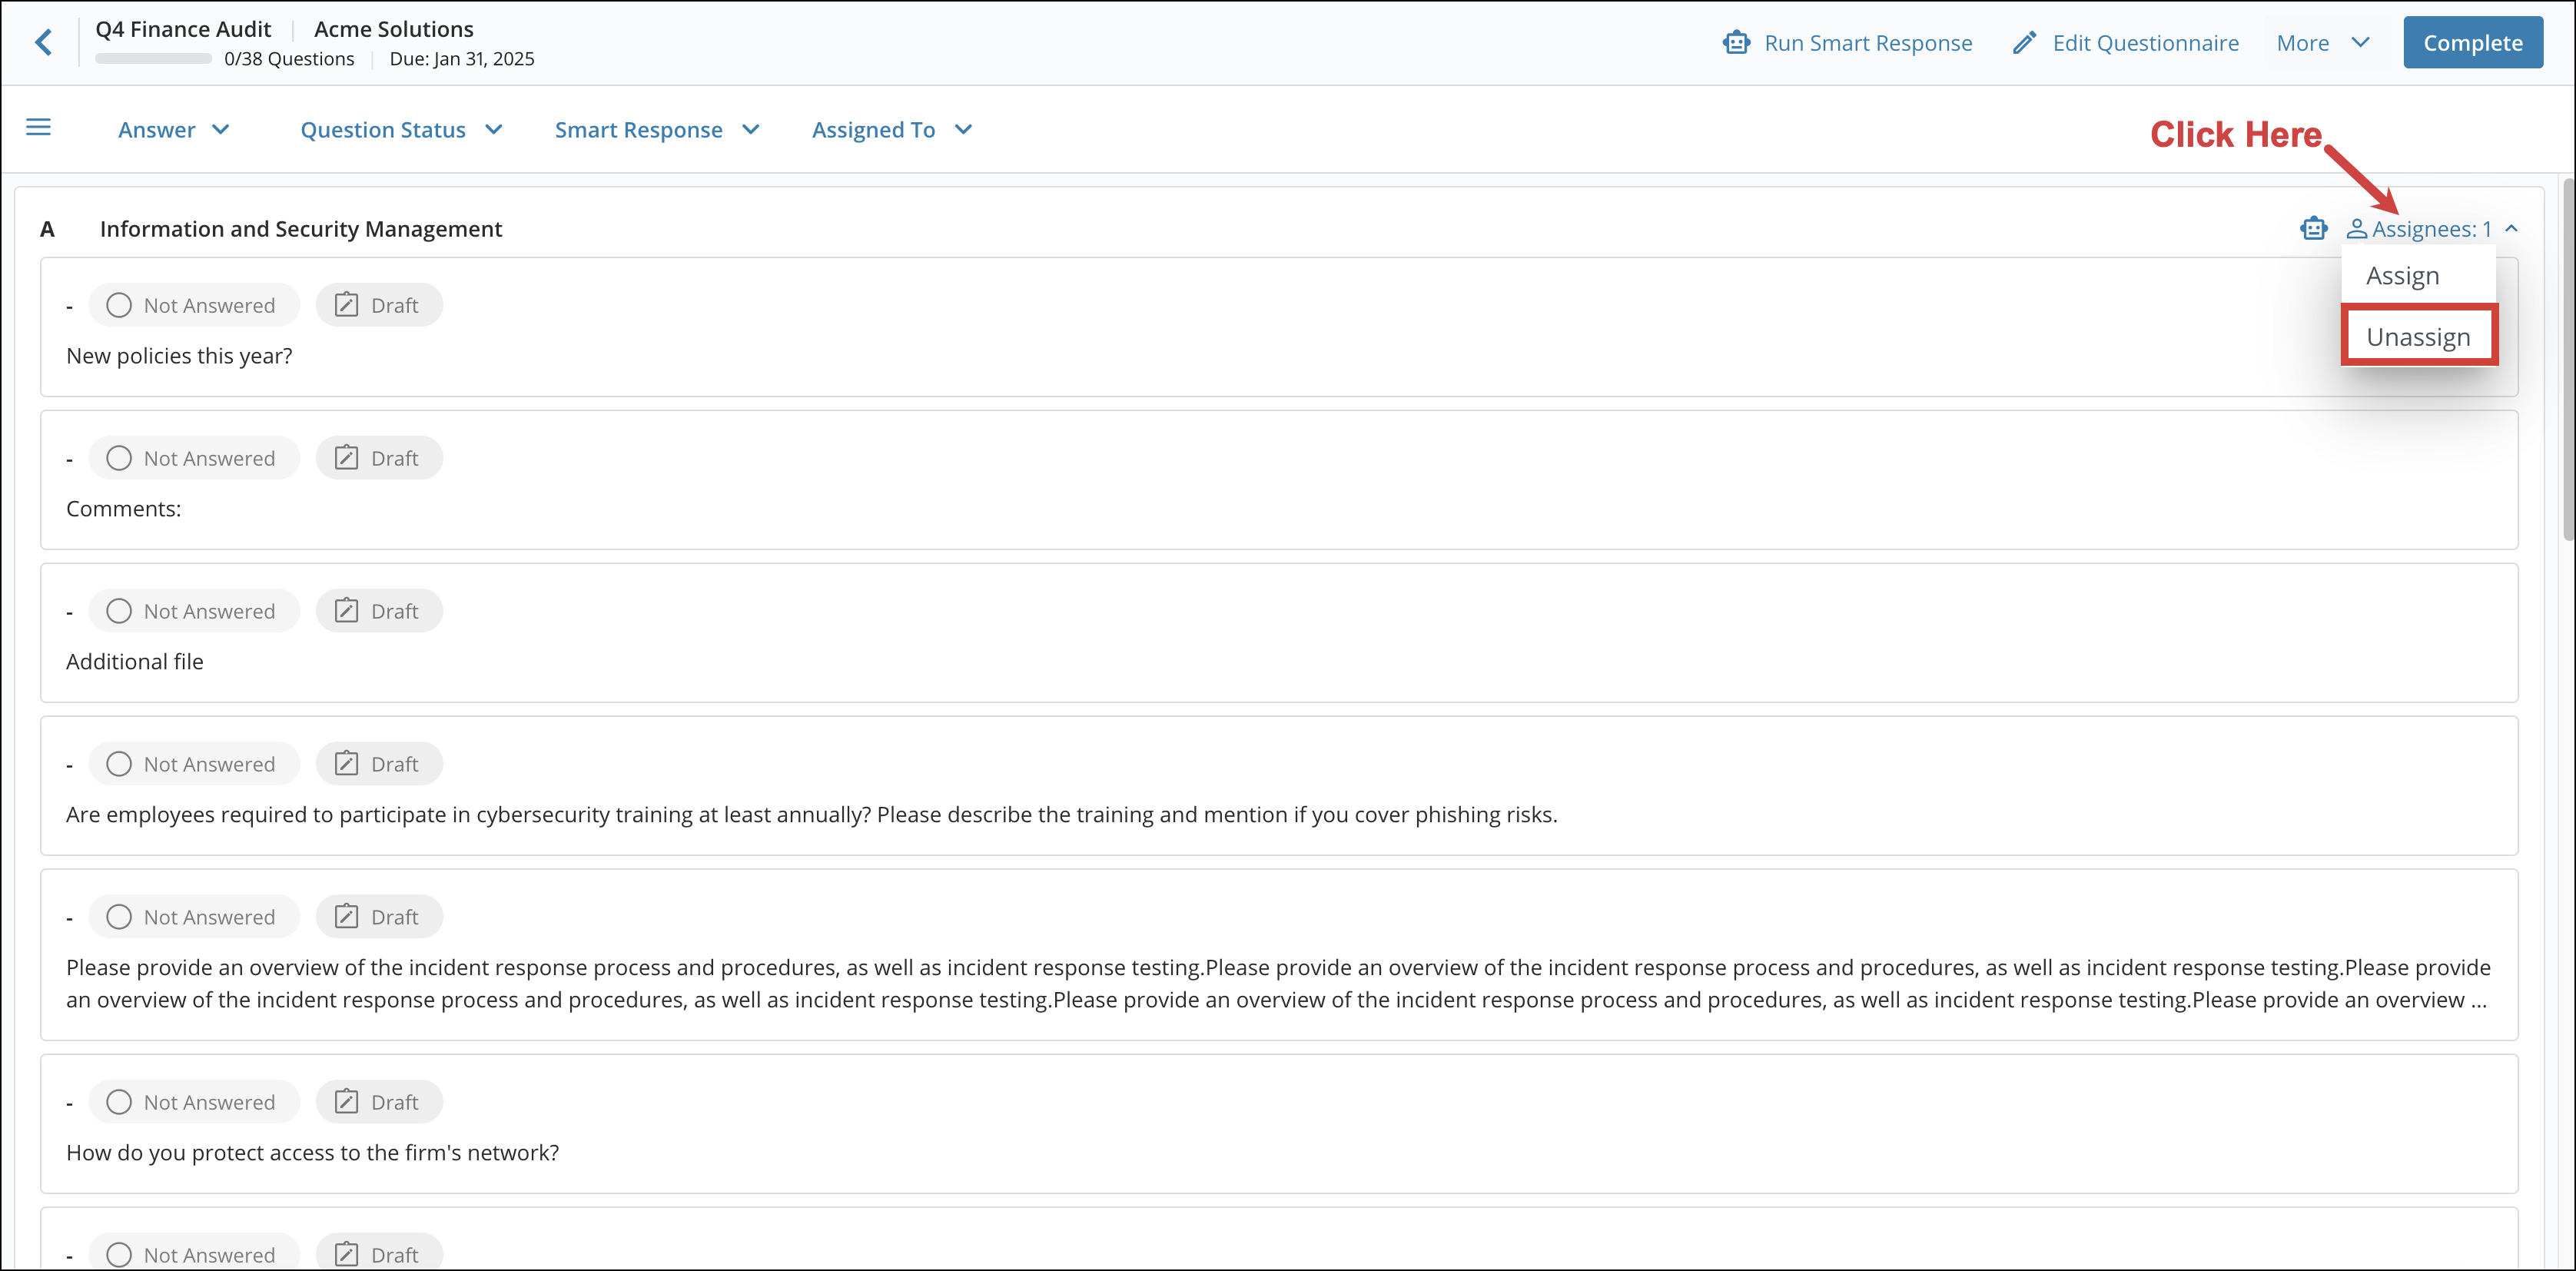2576x1271 pixels.
Task: Open the Smart Response filter dropdown
Action: pyautogui.click(x=657, y=130)
